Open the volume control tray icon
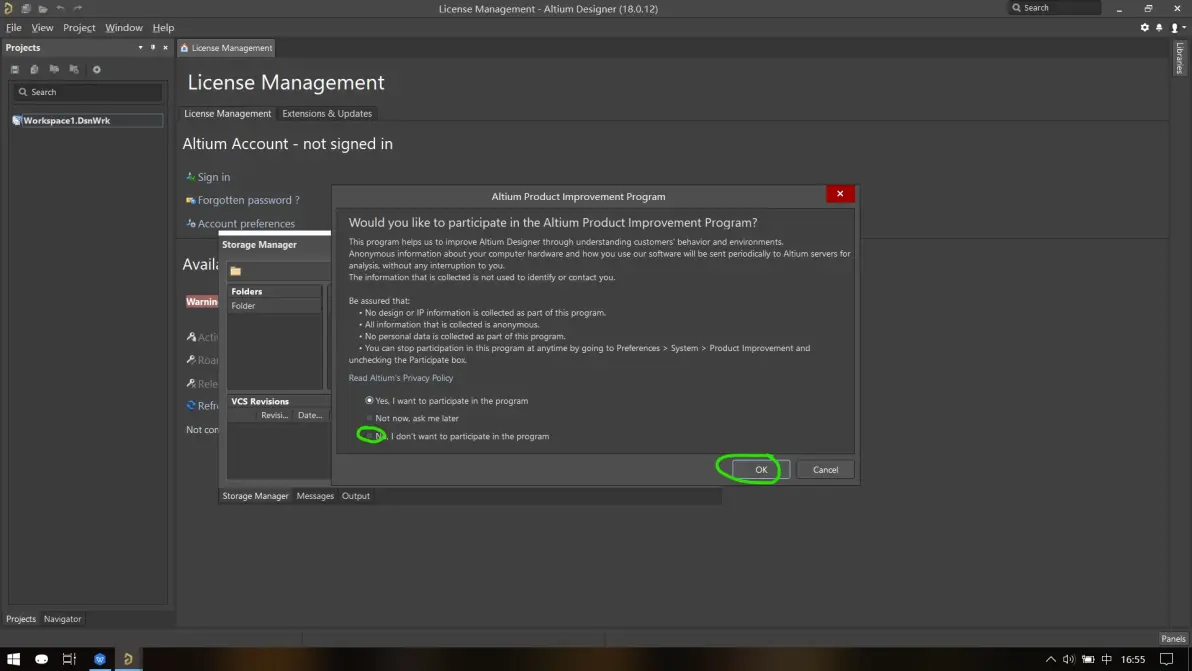This screenshot has height=671, width=1192. (1069, 659)
